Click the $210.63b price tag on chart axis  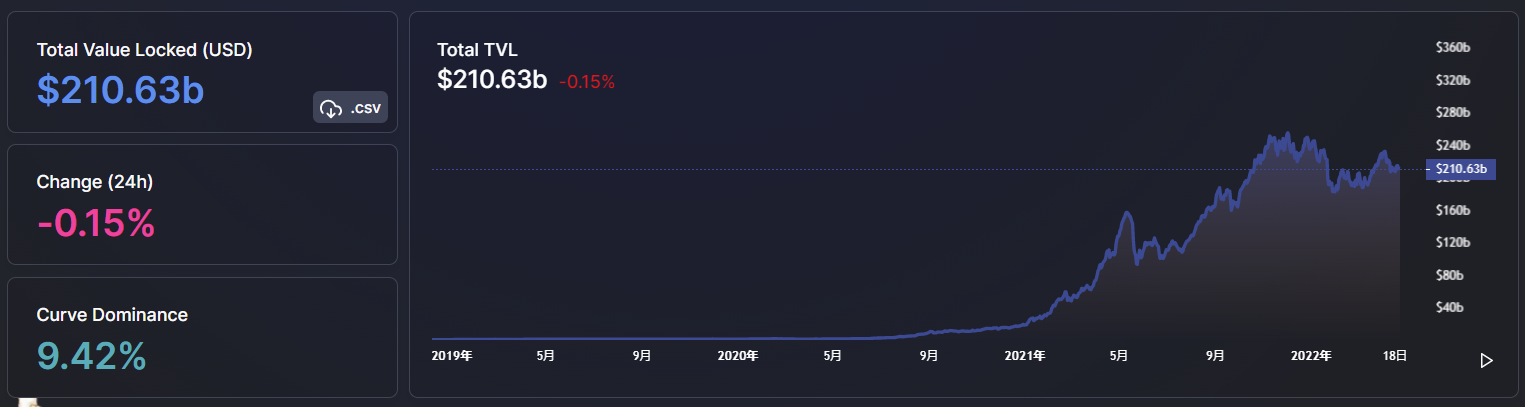tap(1461, 169)
